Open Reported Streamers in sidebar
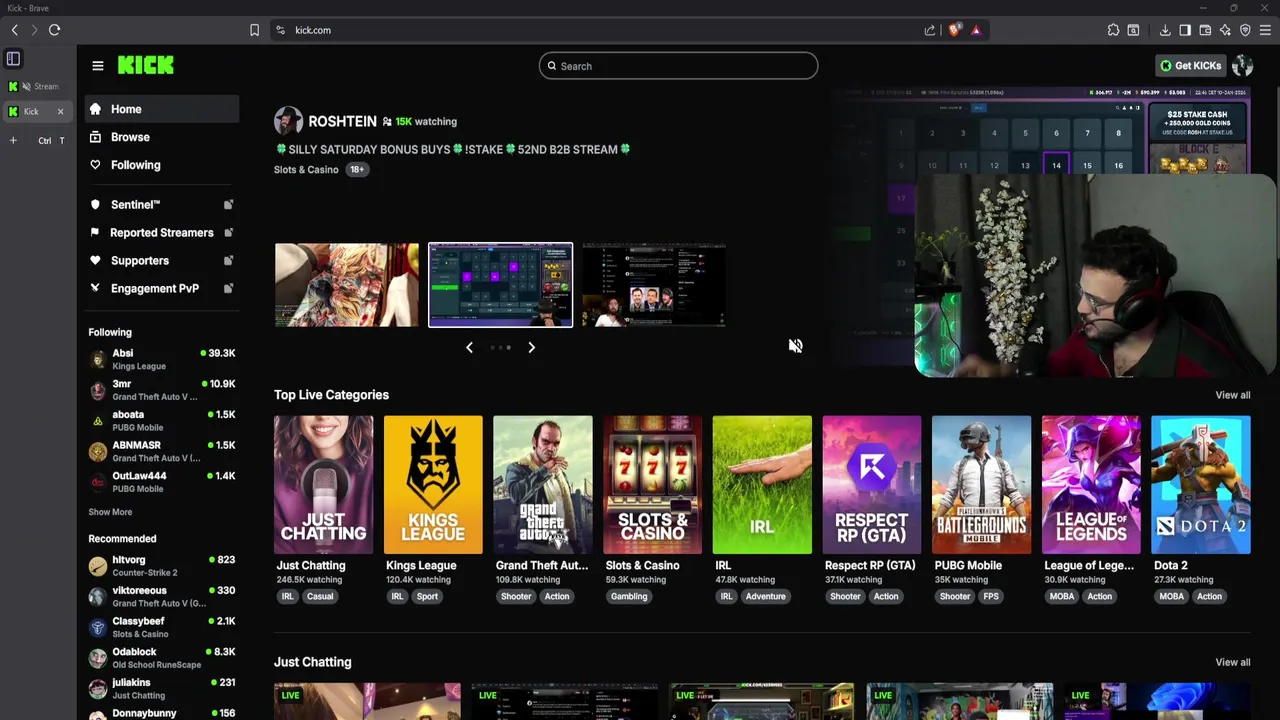The width and height of the screenshot is (1280, 720). coord(162,232)
